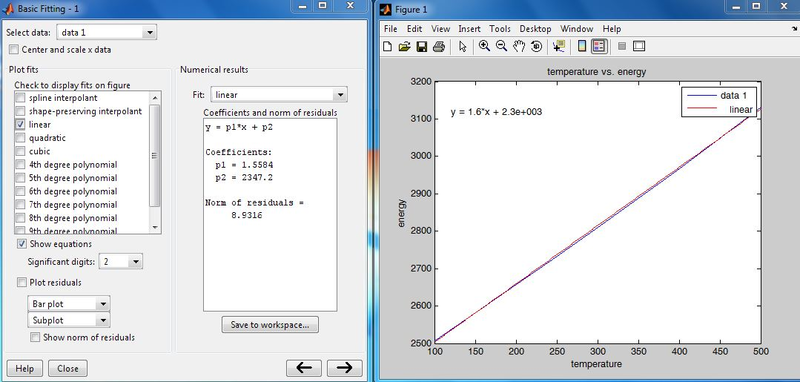Click the New Figure toolbar icon
The width and height of the screenshot is (800, 382).
(x=388, y=46)
